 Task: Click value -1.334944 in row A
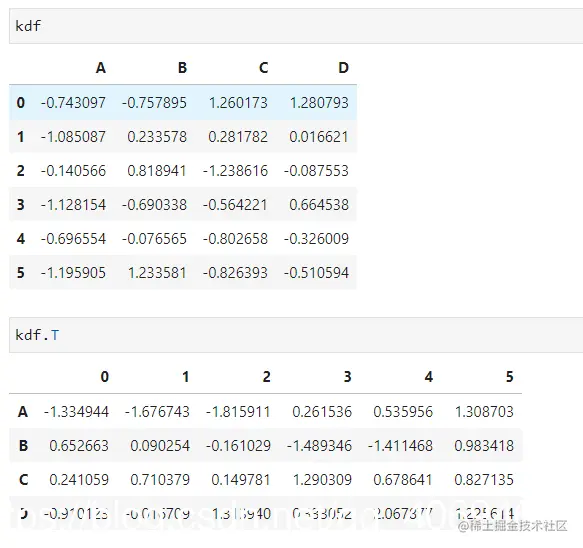(x=76, y=412)
